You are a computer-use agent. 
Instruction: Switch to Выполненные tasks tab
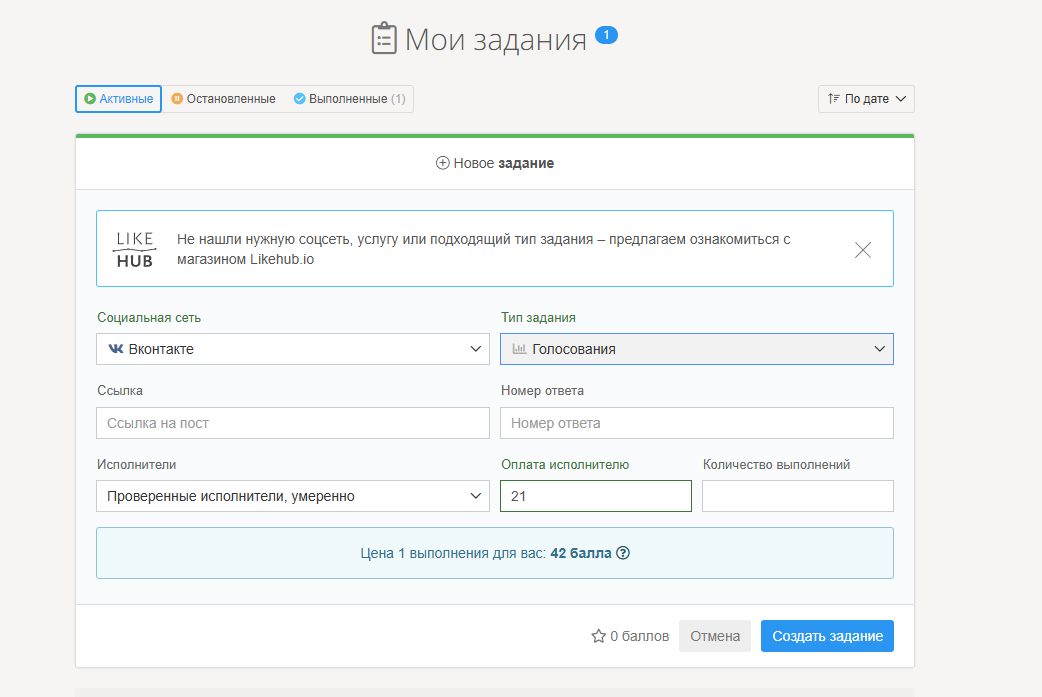point(349,99)
